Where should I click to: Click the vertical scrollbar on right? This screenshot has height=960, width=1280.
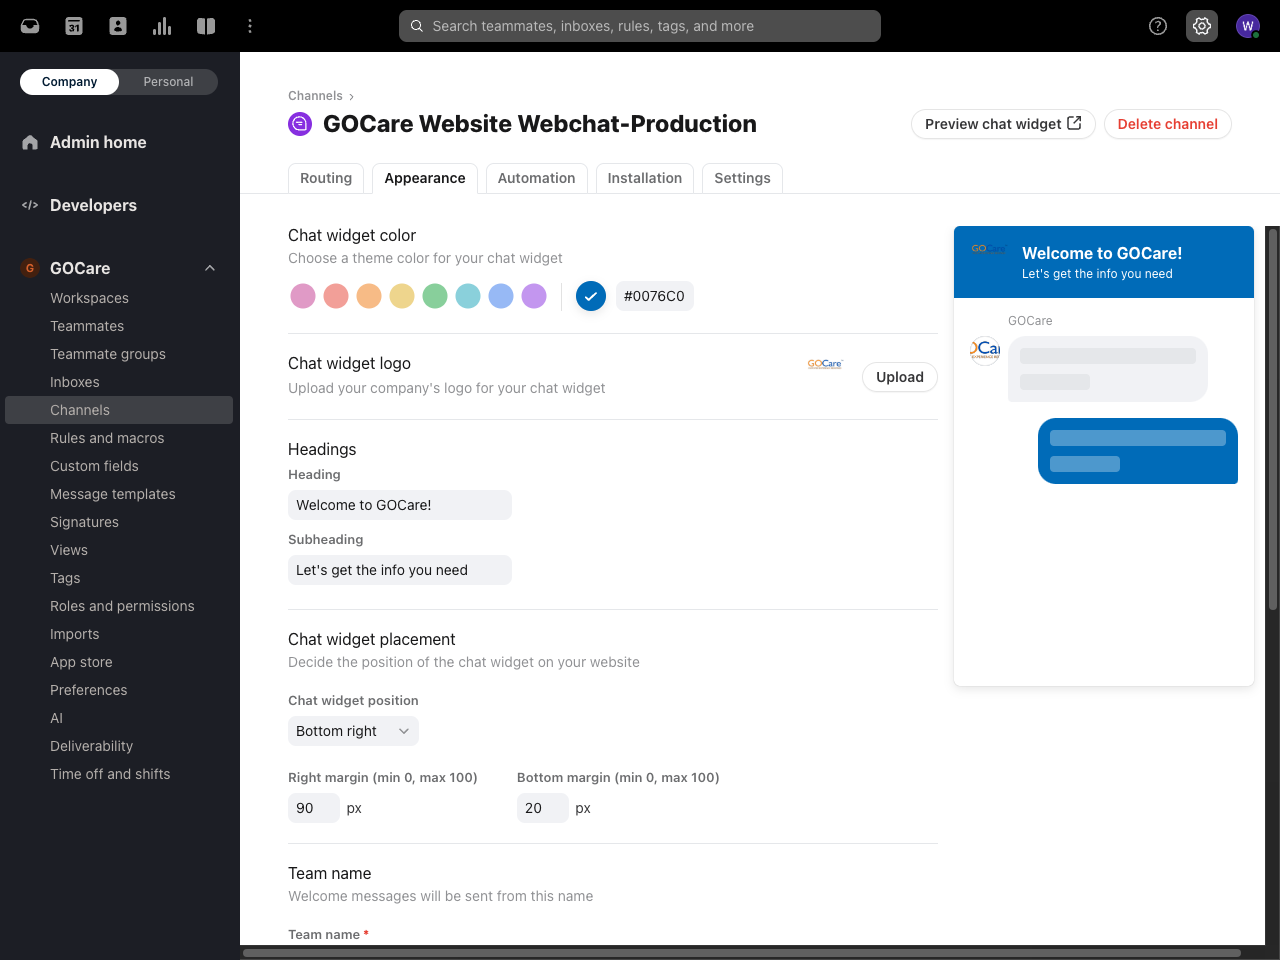tap(1273, 420)
